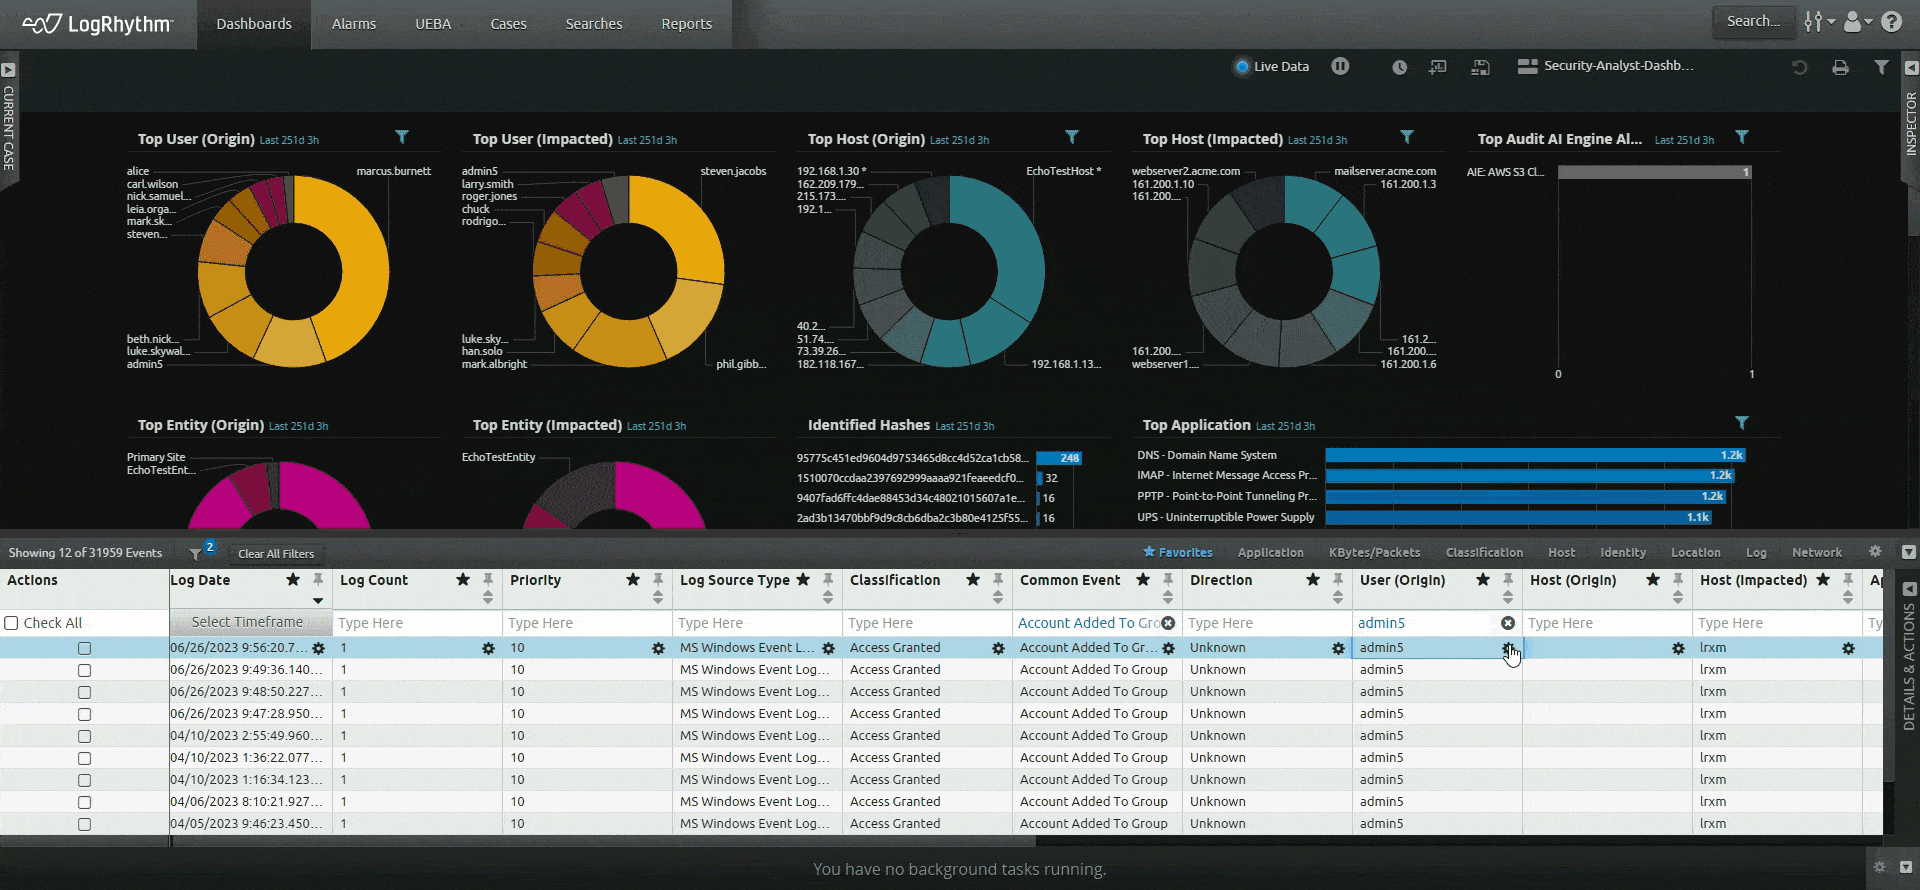Check the first event row checkbox
1920x890 pixels.
[x=84, y=648]
